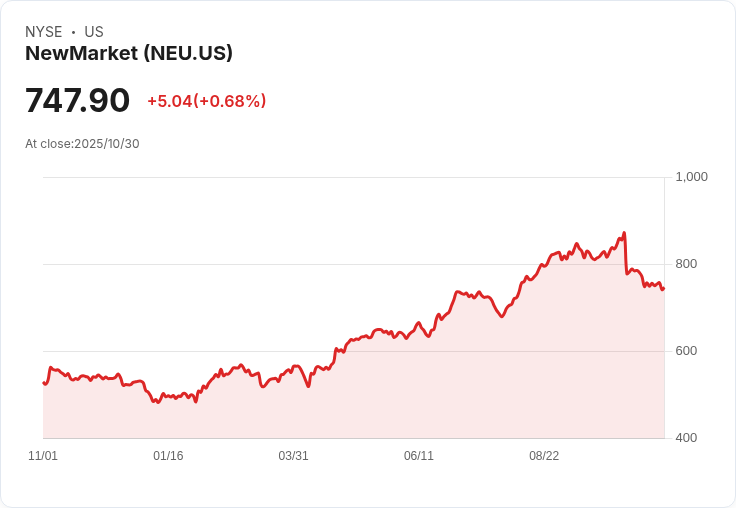Click the 08/22 date label
The width and height of the screenshot is (736, 508).
pyautogui.click(x=544, y=456)
